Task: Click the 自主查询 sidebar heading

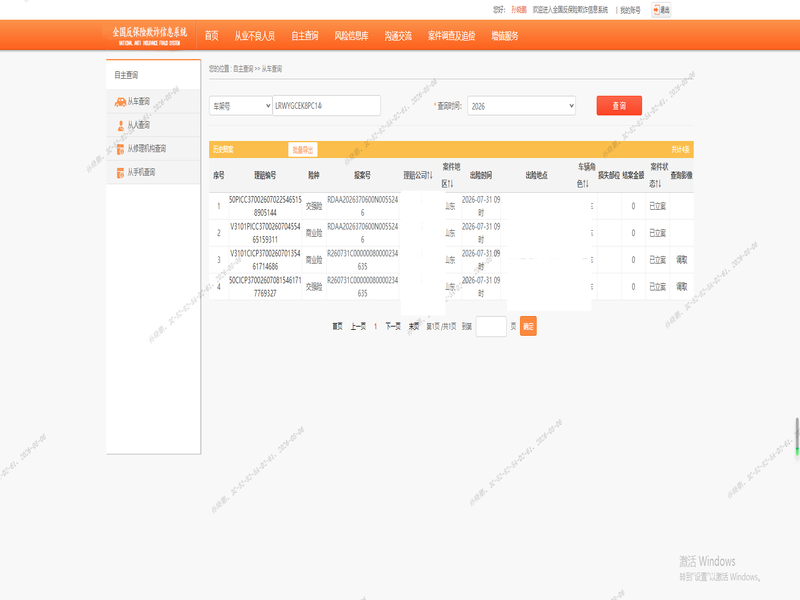Action: 126,75
